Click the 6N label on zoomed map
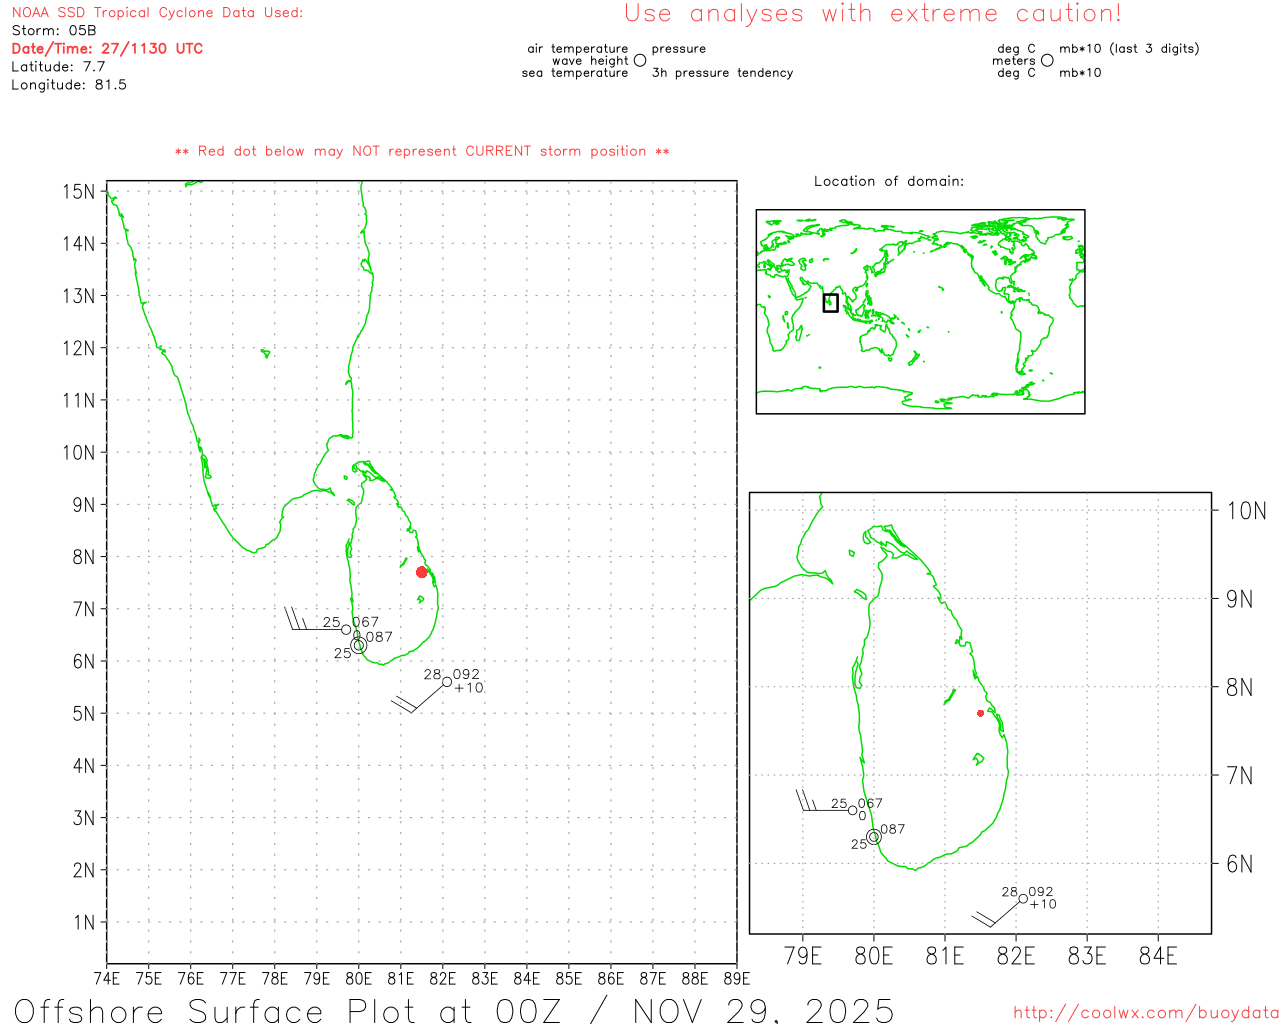This screenshot has height=1024, width=1280. pos(1240,864)
